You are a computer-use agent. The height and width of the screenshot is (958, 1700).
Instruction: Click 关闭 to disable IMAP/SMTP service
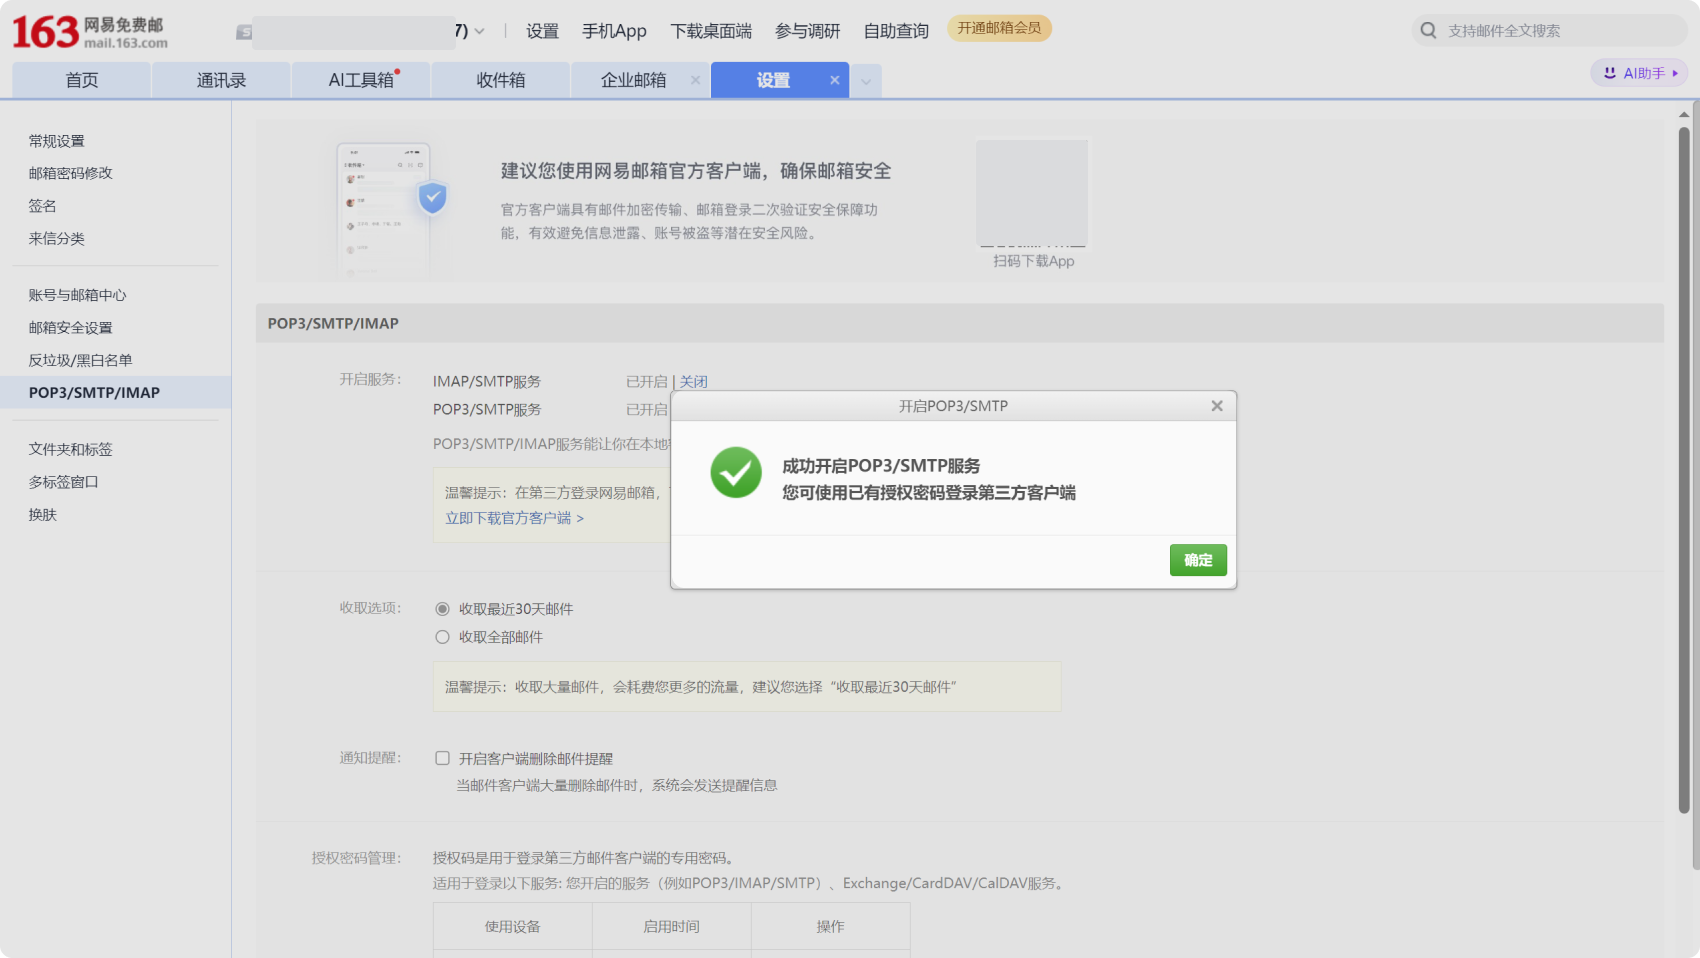point(694,381)
